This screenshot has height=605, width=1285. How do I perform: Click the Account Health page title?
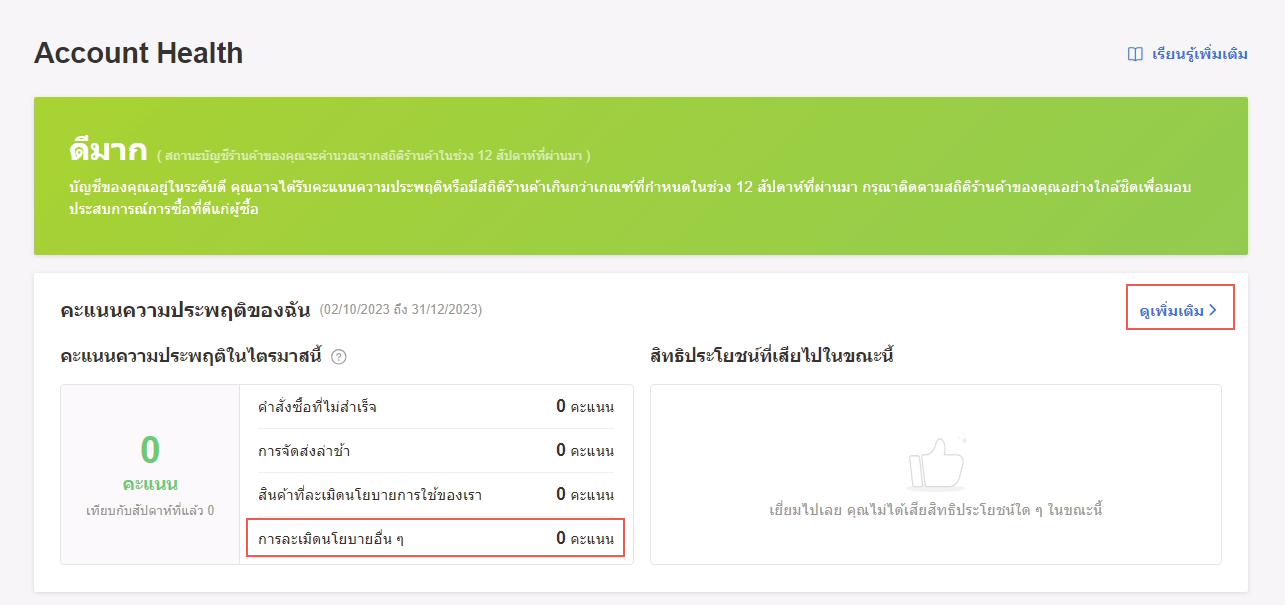(138, 53)
